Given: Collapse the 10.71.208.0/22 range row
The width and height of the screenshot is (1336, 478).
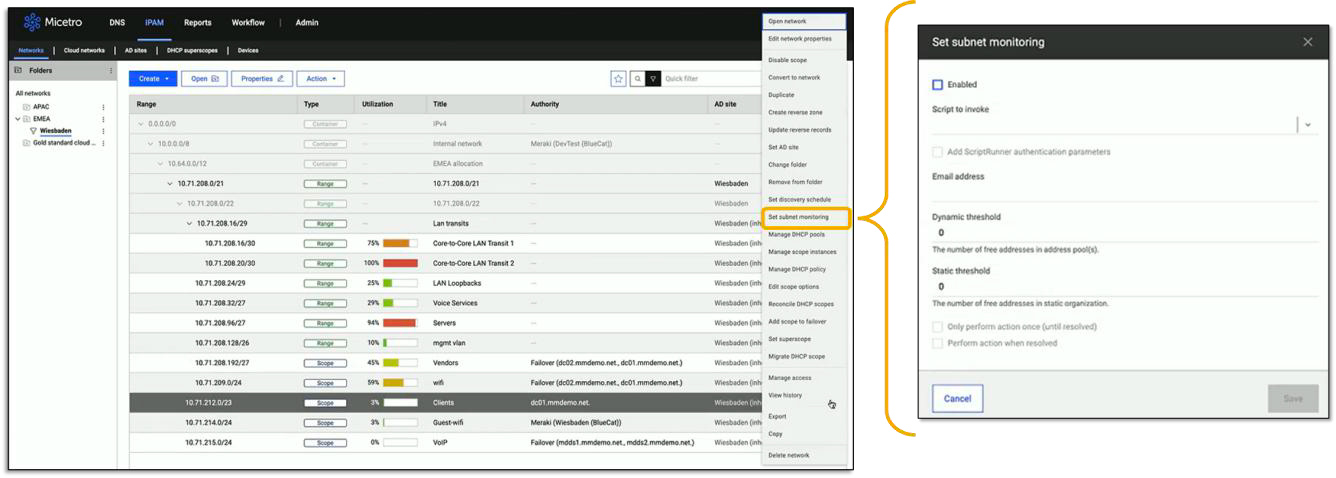Looking at the screenshot, I should coord(179,203).
